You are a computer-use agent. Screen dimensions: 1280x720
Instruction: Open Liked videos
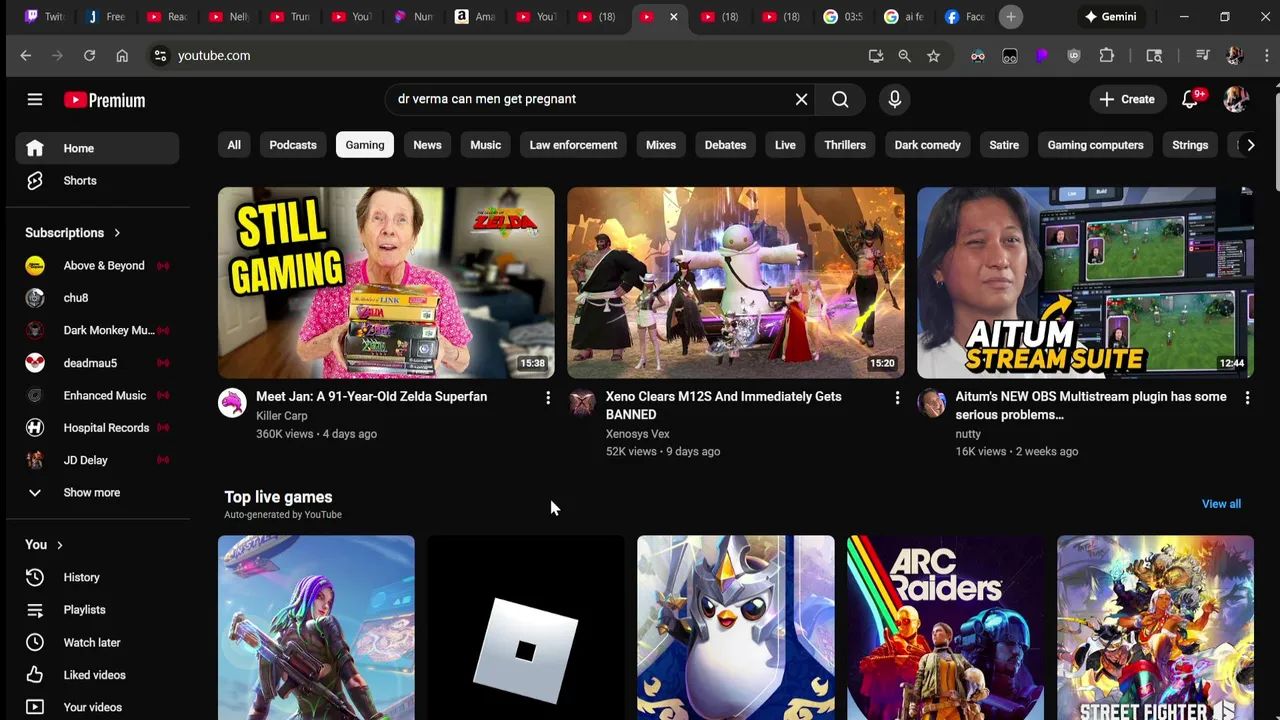click(x=98, y=675)
